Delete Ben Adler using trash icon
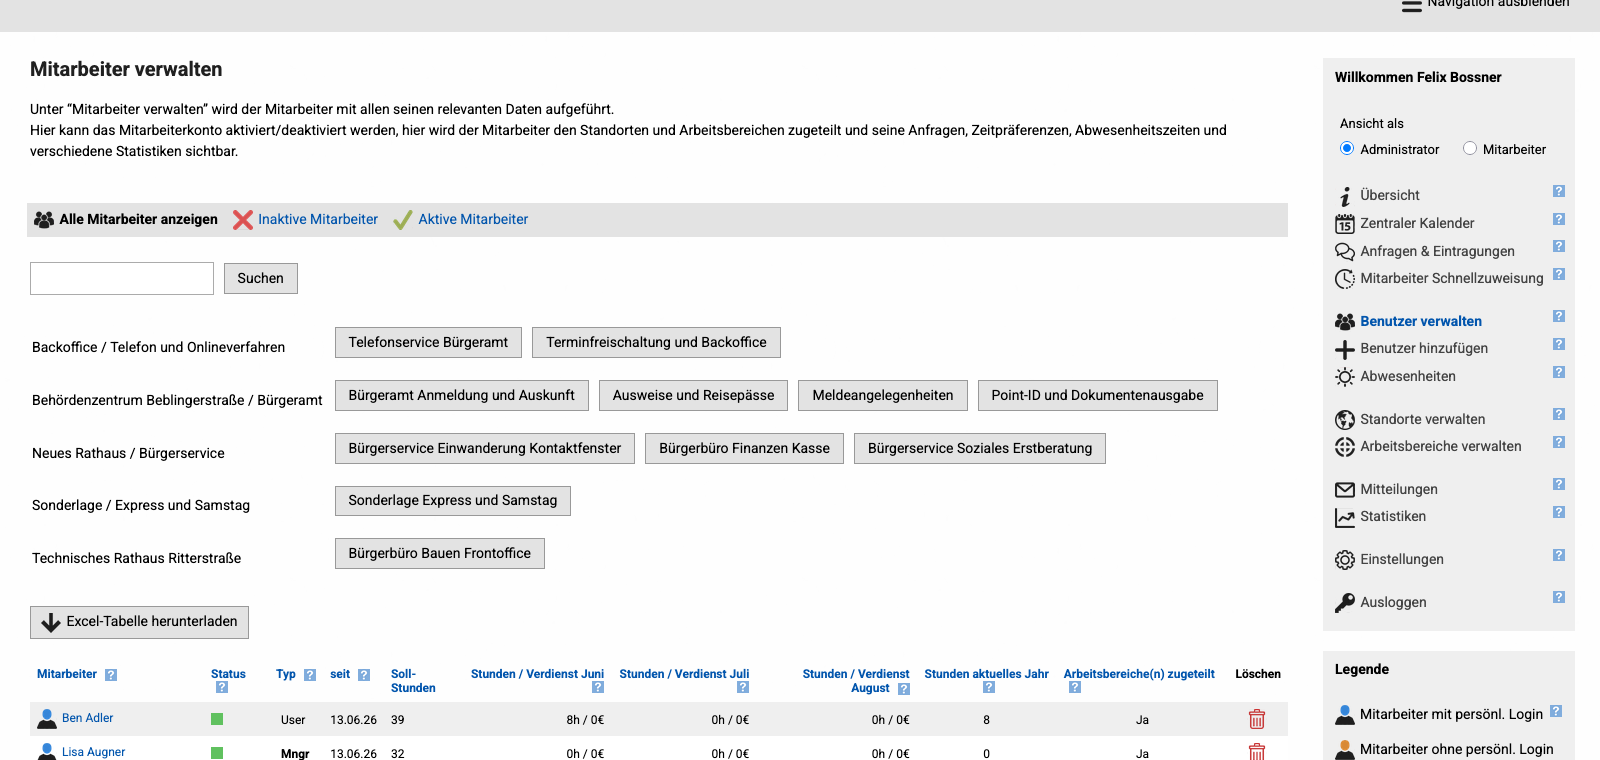 point(1257,719)
